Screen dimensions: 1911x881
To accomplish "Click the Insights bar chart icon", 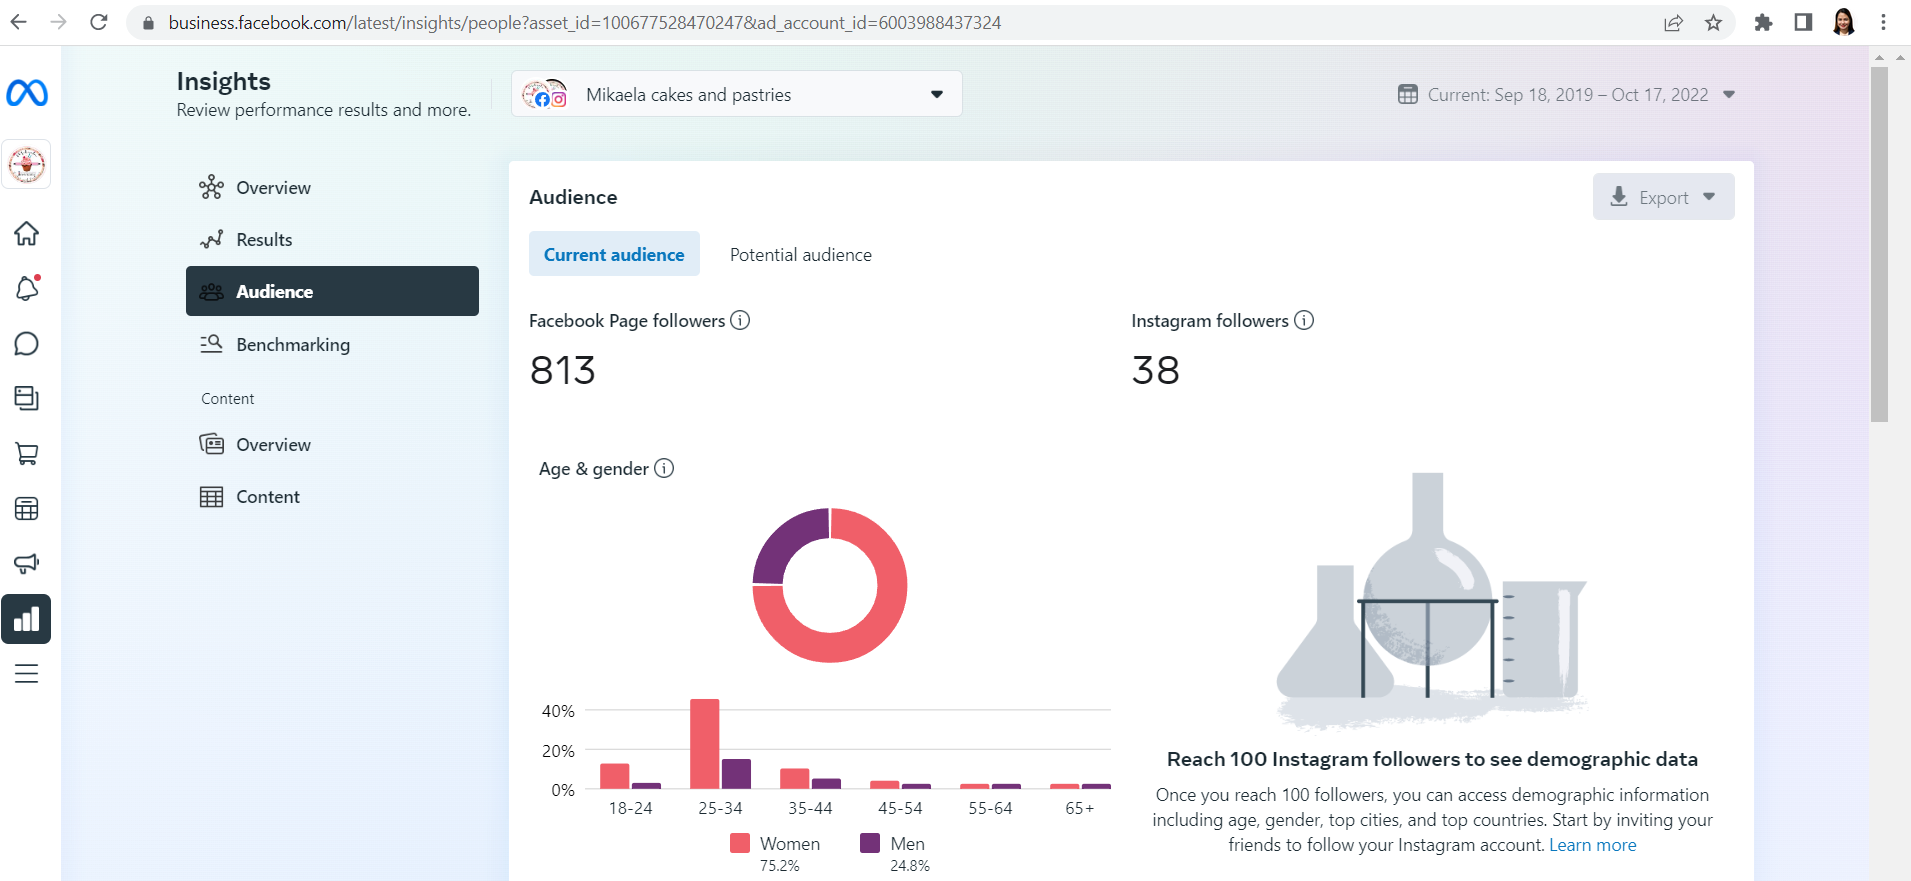I will [x=27, y=619].
